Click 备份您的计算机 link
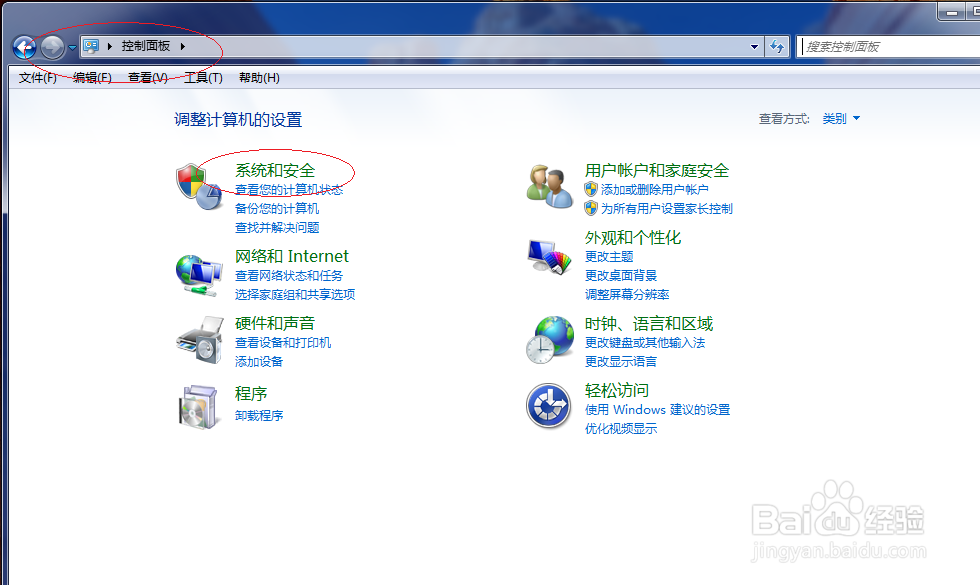This screenshot has height=585, width=980. click(277, 209)
